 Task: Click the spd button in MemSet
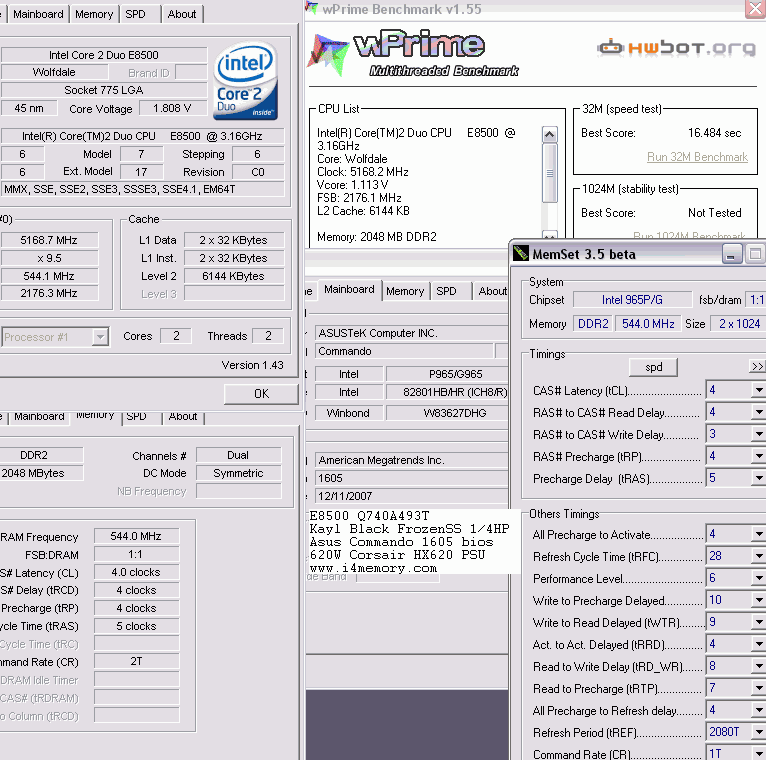(654, 367)
